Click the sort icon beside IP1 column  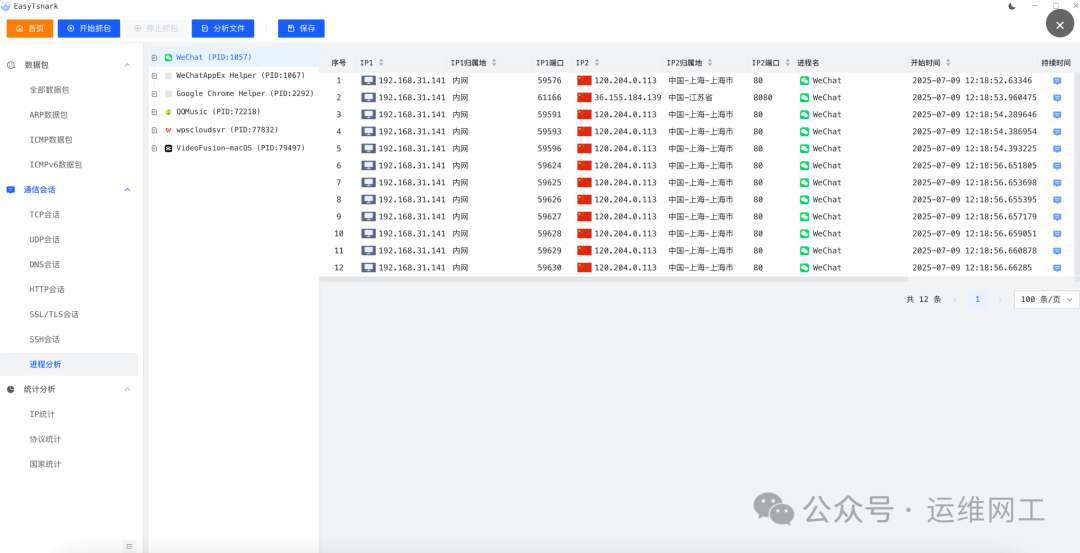[381, 63]
